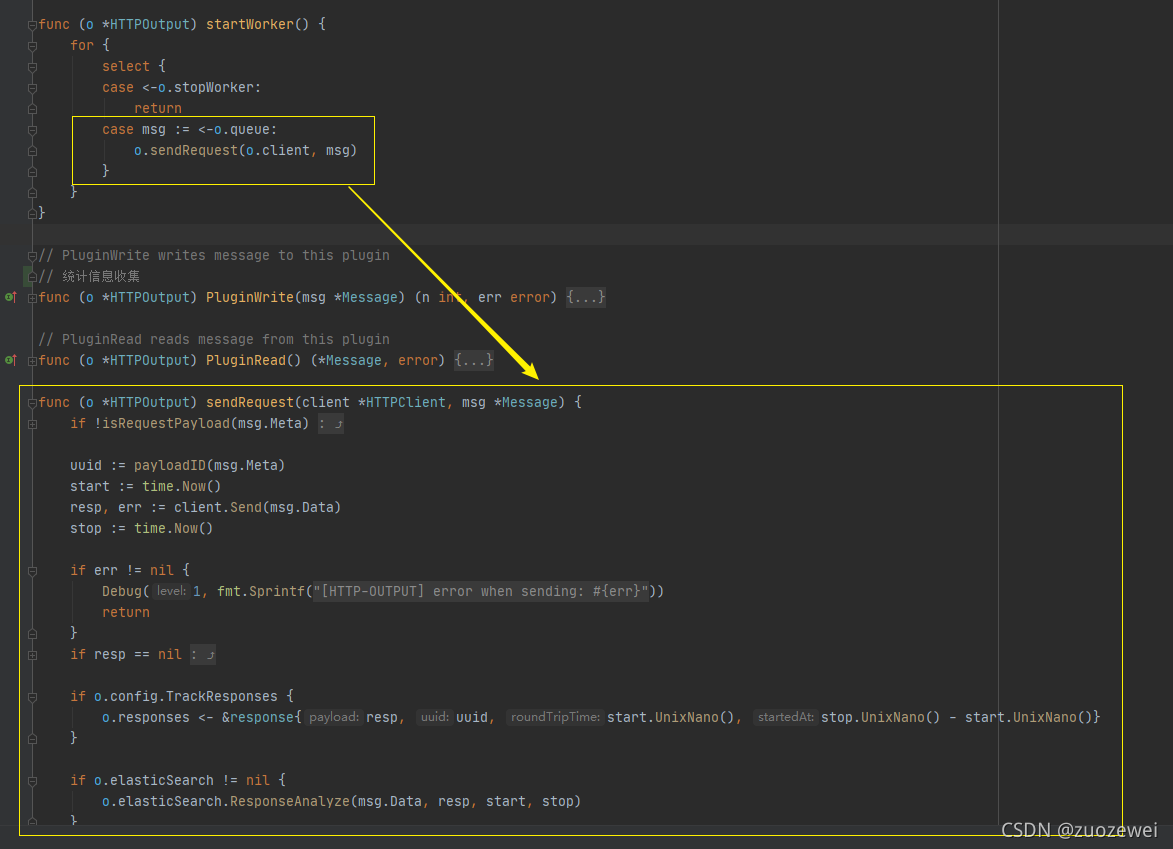Click the 'PluginWrite writes message' comment

pyautogui.click(x=214, y=255)
